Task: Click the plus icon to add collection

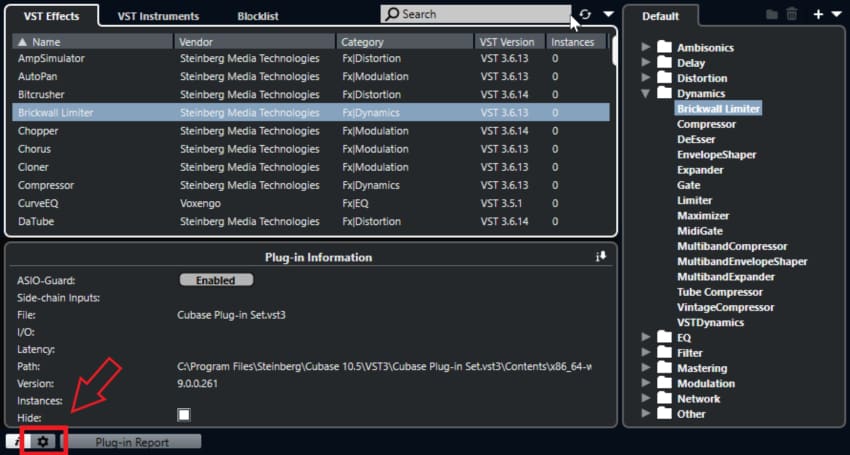Action: 818,15
